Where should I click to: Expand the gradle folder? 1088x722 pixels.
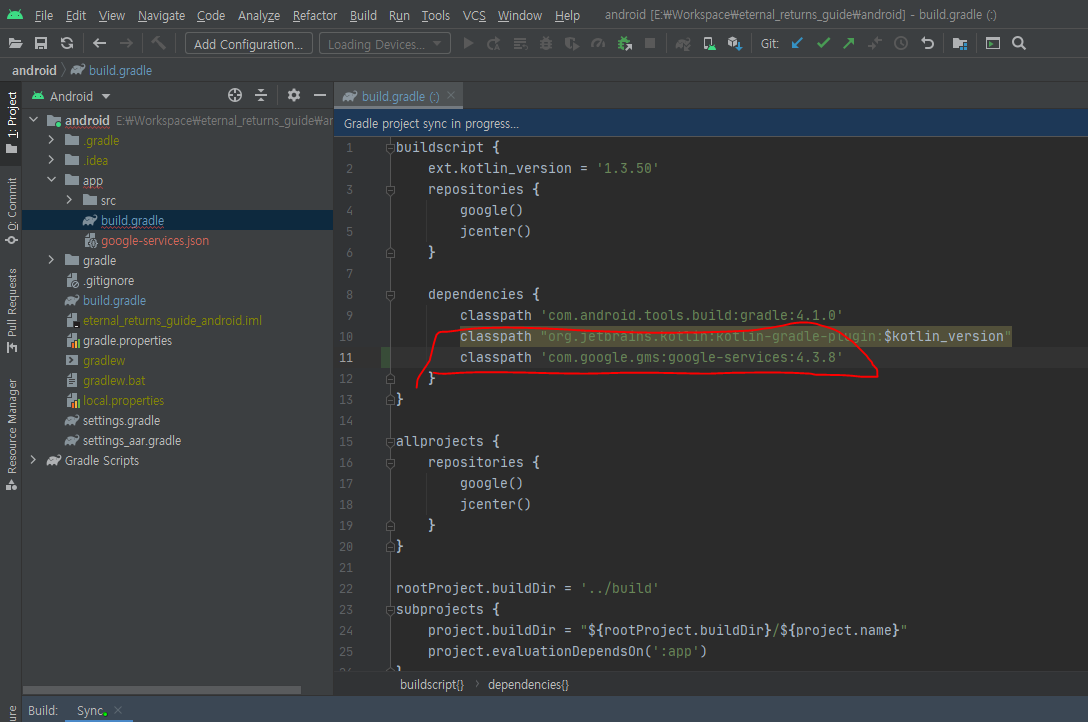tap(51, 260)
